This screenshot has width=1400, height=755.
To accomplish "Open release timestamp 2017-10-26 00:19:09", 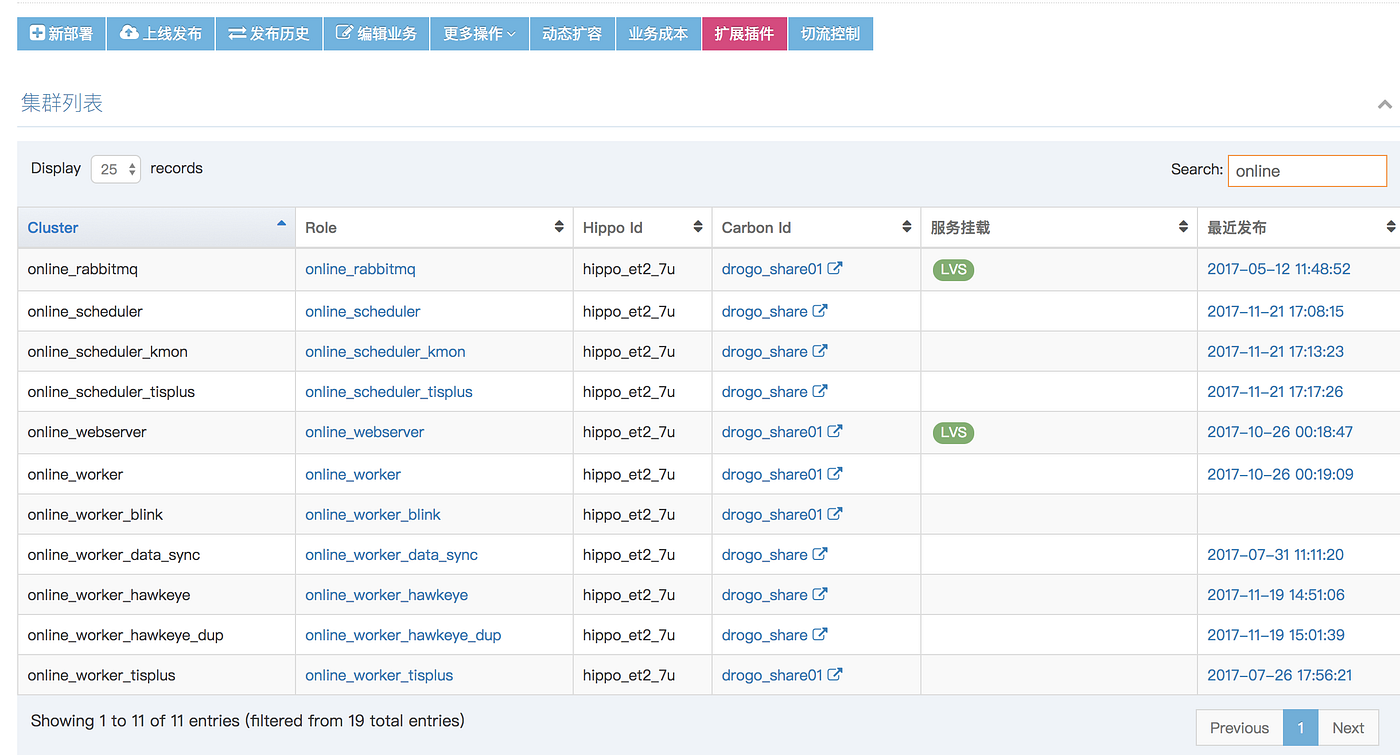I will coord(1280,474).
